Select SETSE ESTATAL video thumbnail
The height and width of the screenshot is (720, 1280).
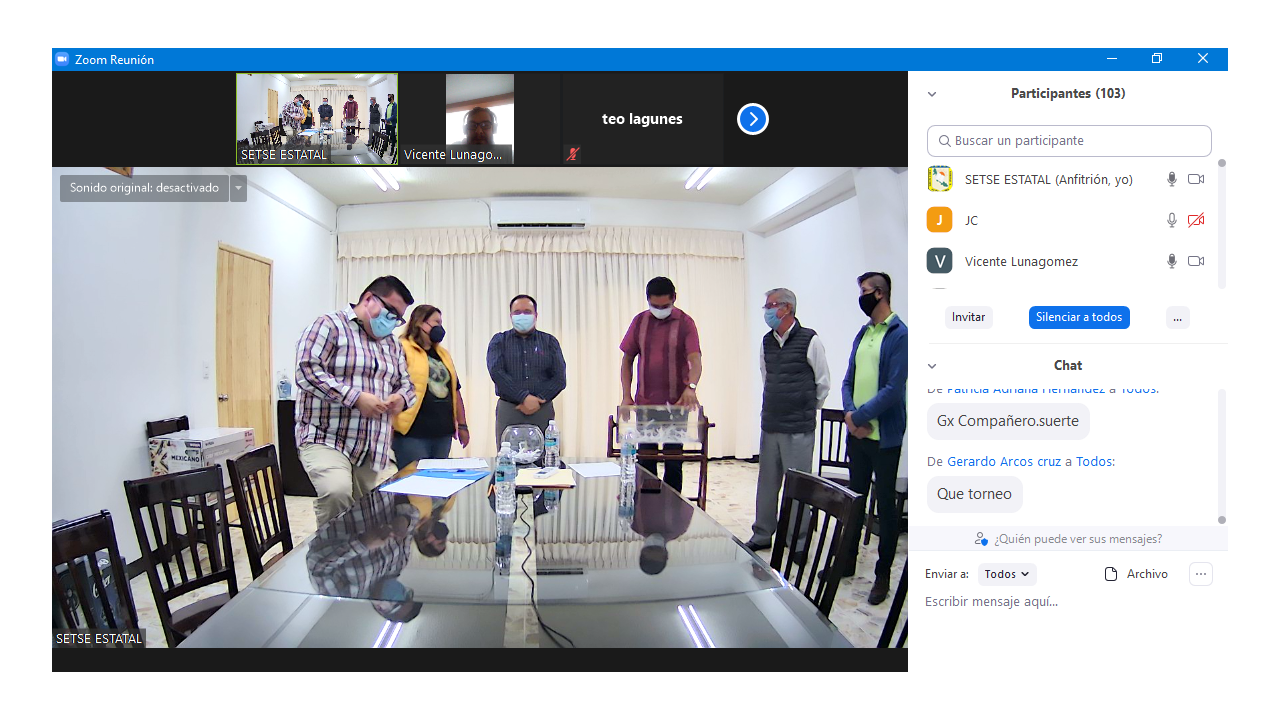(317, 119)
